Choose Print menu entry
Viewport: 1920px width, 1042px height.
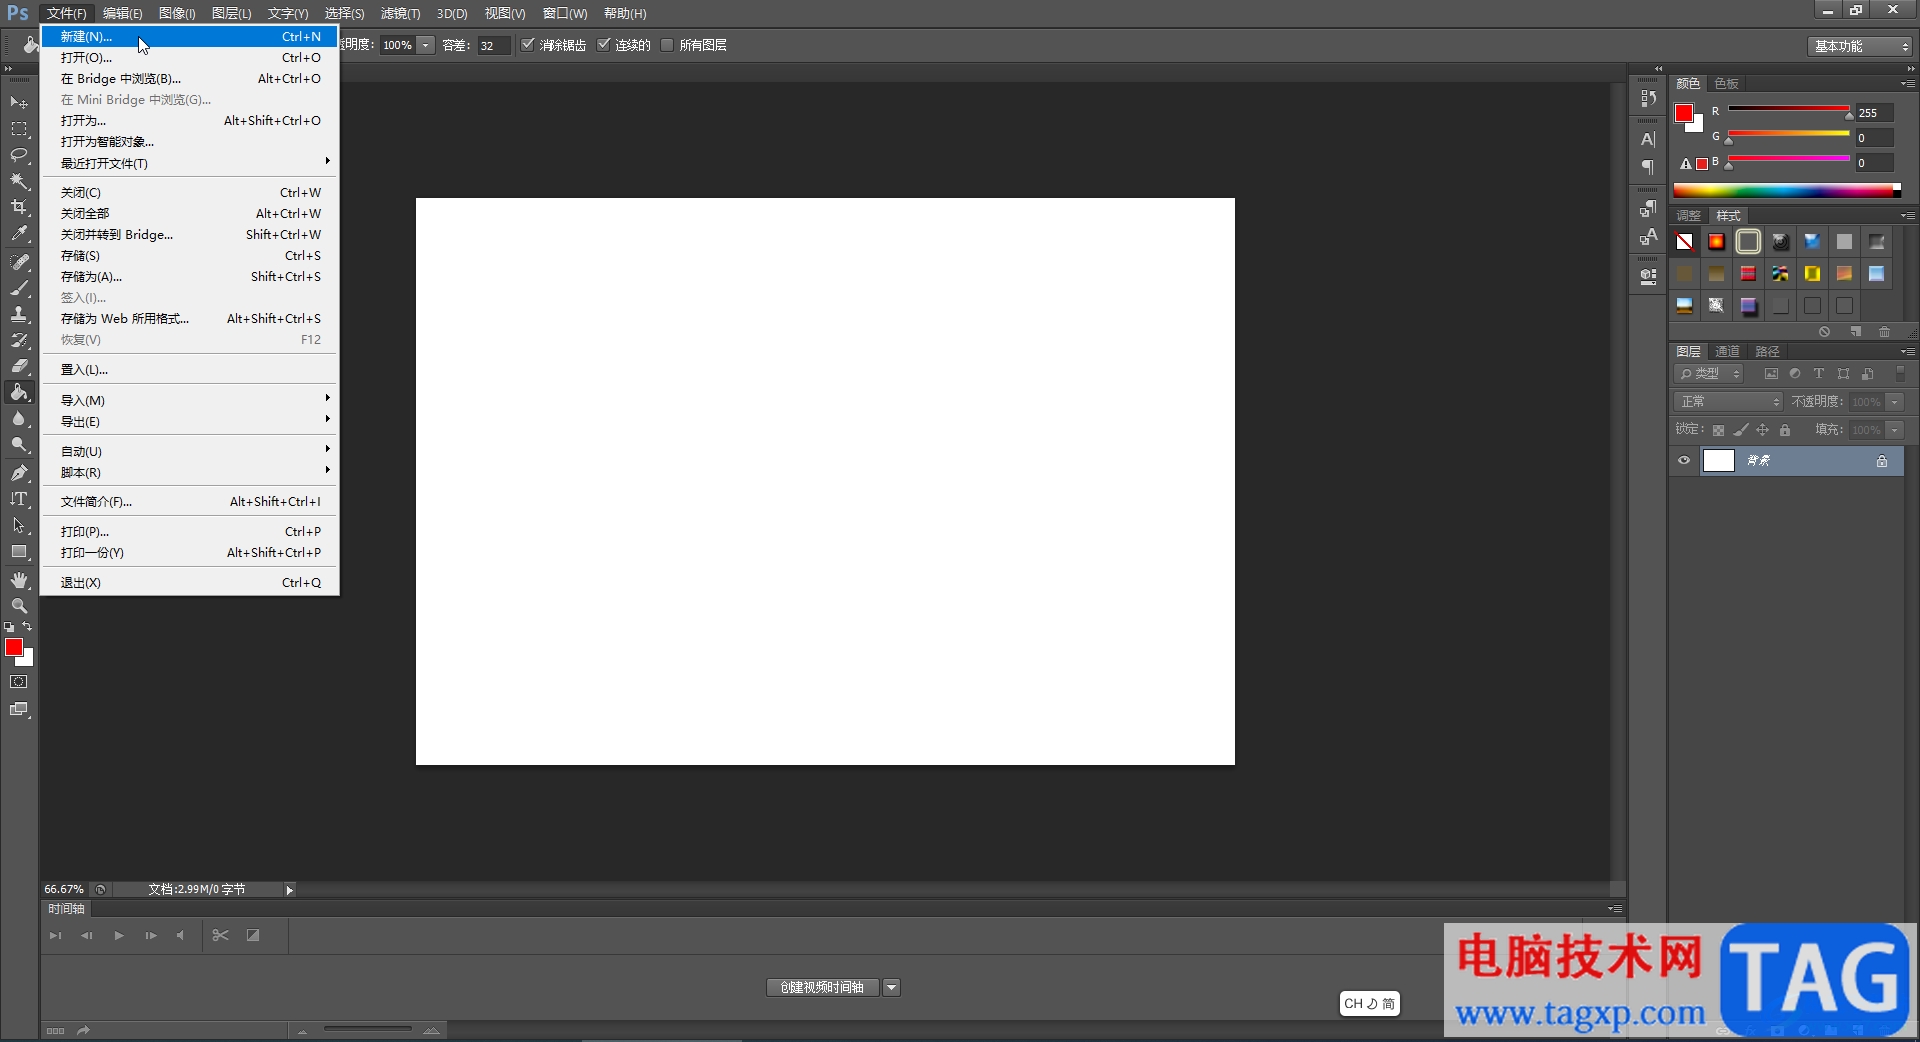click(190, 531)
